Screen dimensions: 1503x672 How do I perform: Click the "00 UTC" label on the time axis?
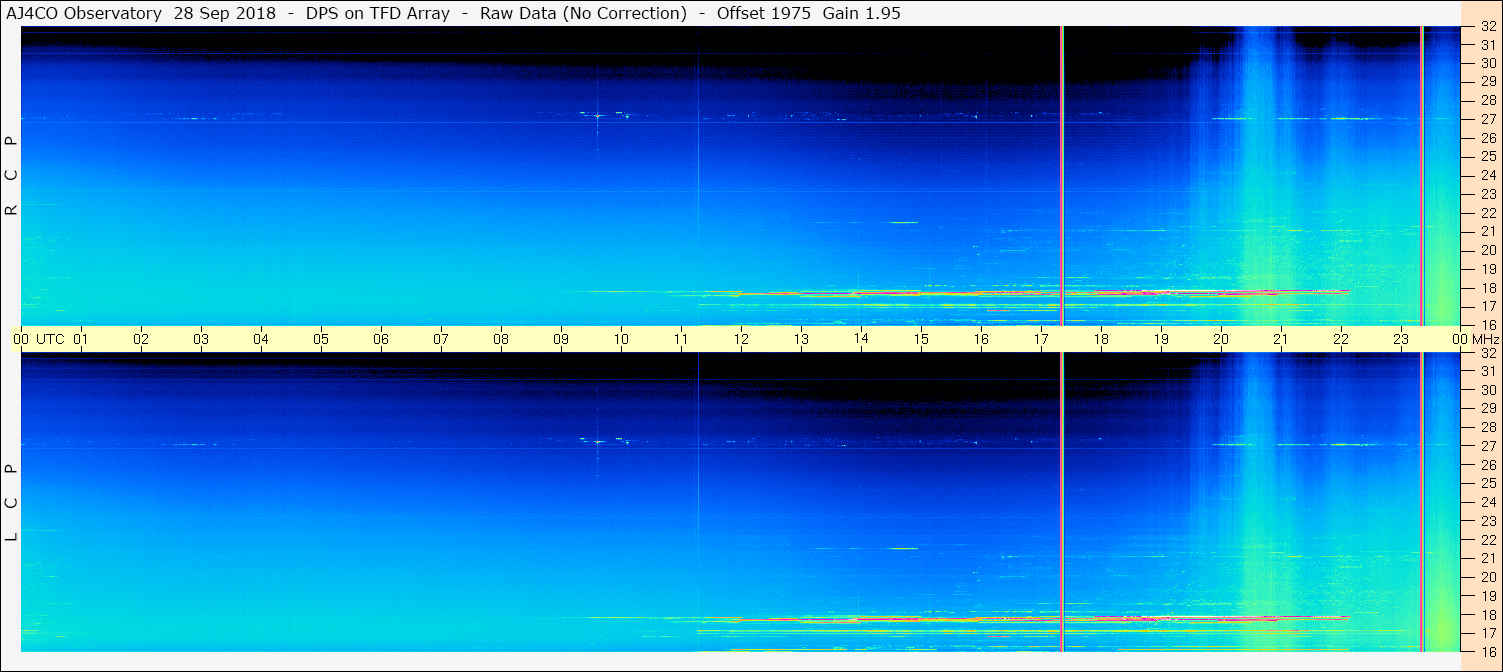click(x=38, y=339)
